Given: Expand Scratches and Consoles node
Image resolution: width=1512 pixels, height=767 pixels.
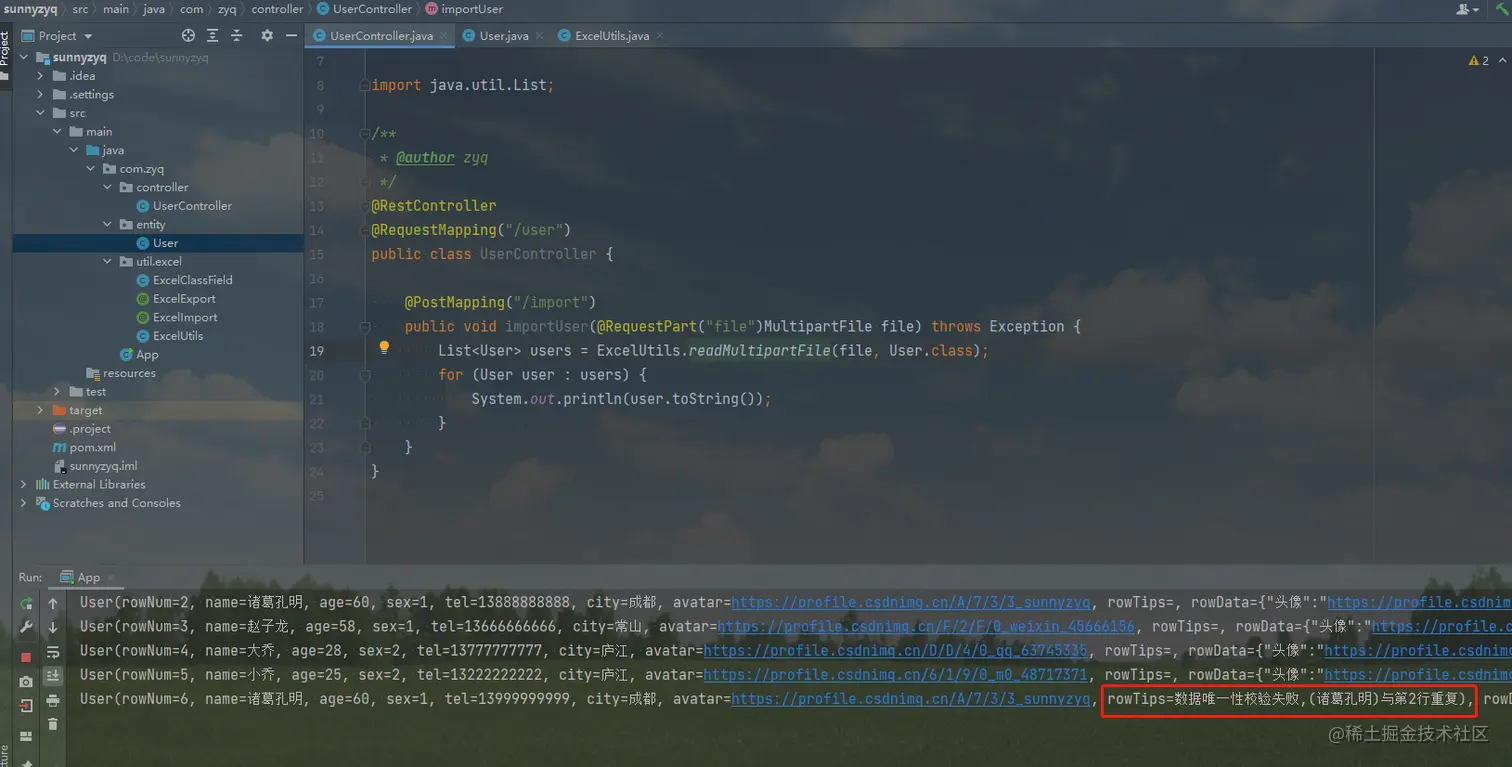Looking at the screenshot, I should (24, 503).
